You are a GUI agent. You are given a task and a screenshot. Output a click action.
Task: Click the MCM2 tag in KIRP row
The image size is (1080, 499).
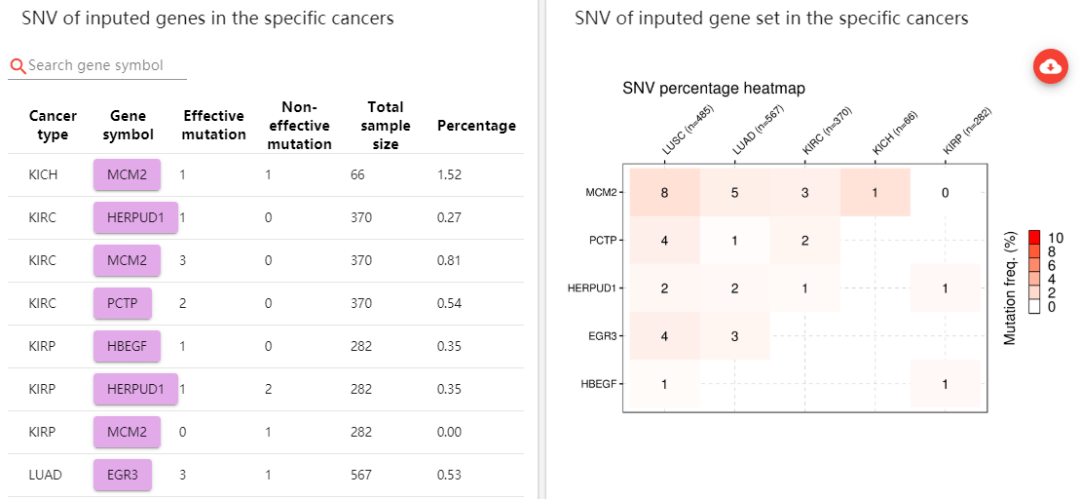click(x=127, y=432)
